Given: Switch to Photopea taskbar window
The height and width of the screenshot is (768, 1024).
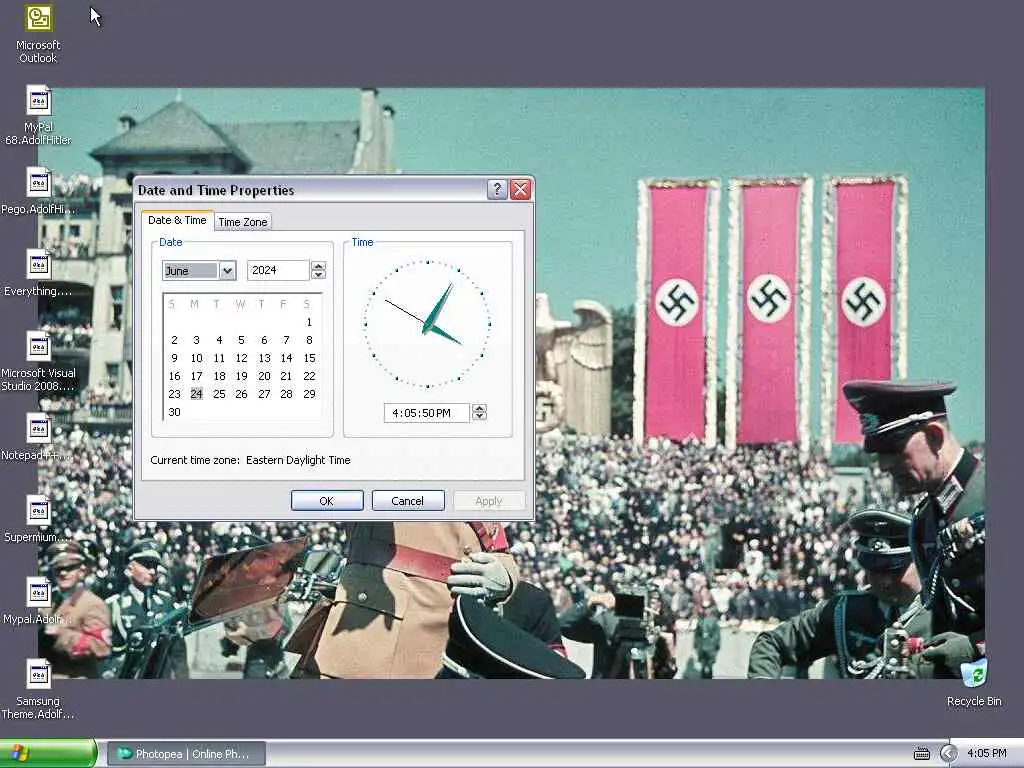Looking at the screenshot, I should 186,754.
